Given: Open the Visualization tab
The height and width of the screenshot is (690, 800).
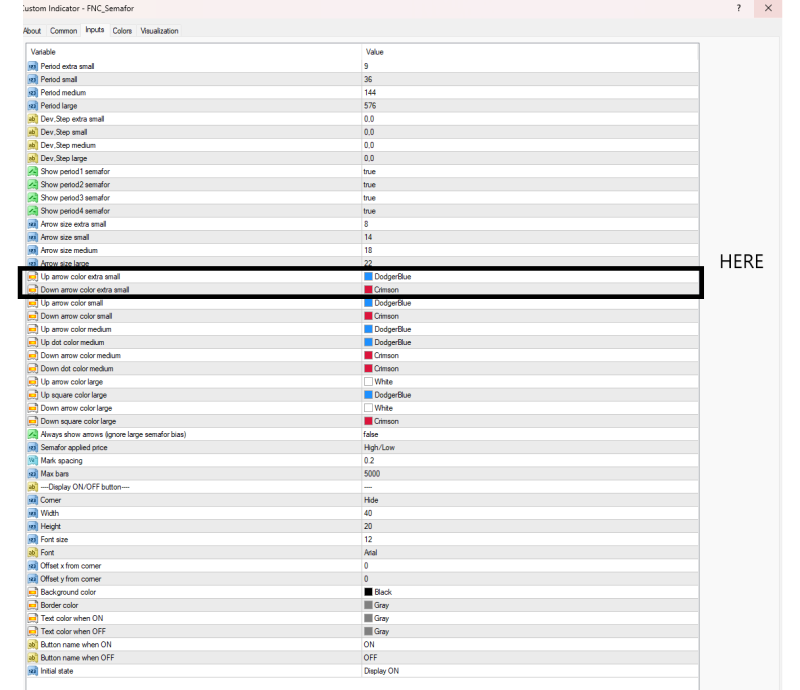Looking at the screenshot, I should (x=160, y=31).
